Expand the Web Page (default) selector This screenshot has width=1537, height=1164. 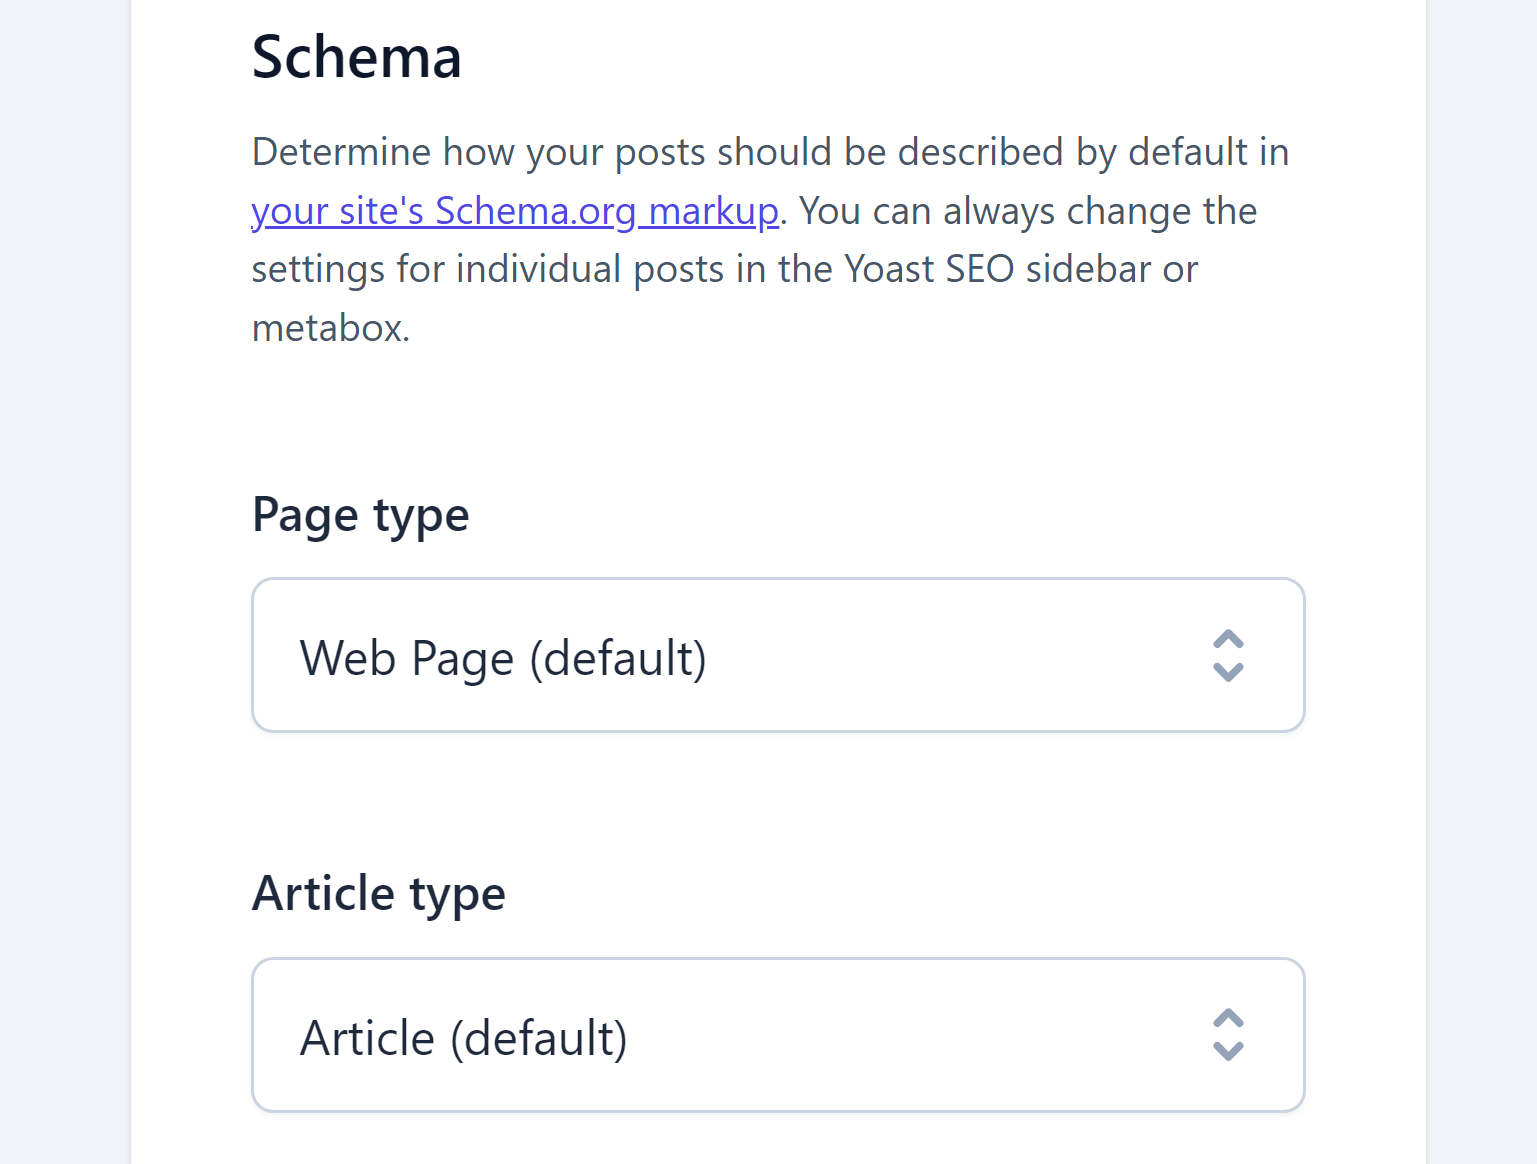pyautogui.click(x=778, y=655)
